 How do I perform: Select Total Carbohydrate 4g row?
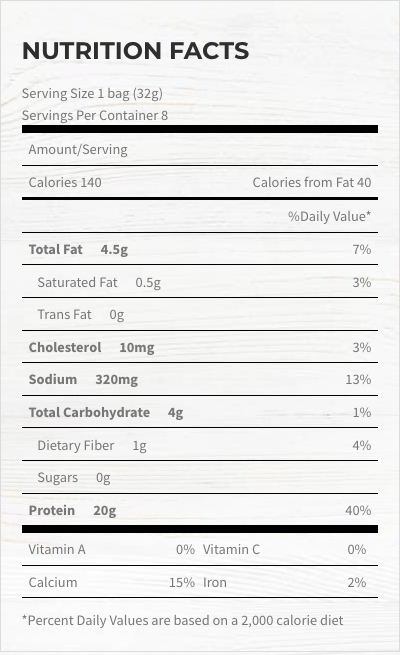pyautogui.click(x=200, y=412)
